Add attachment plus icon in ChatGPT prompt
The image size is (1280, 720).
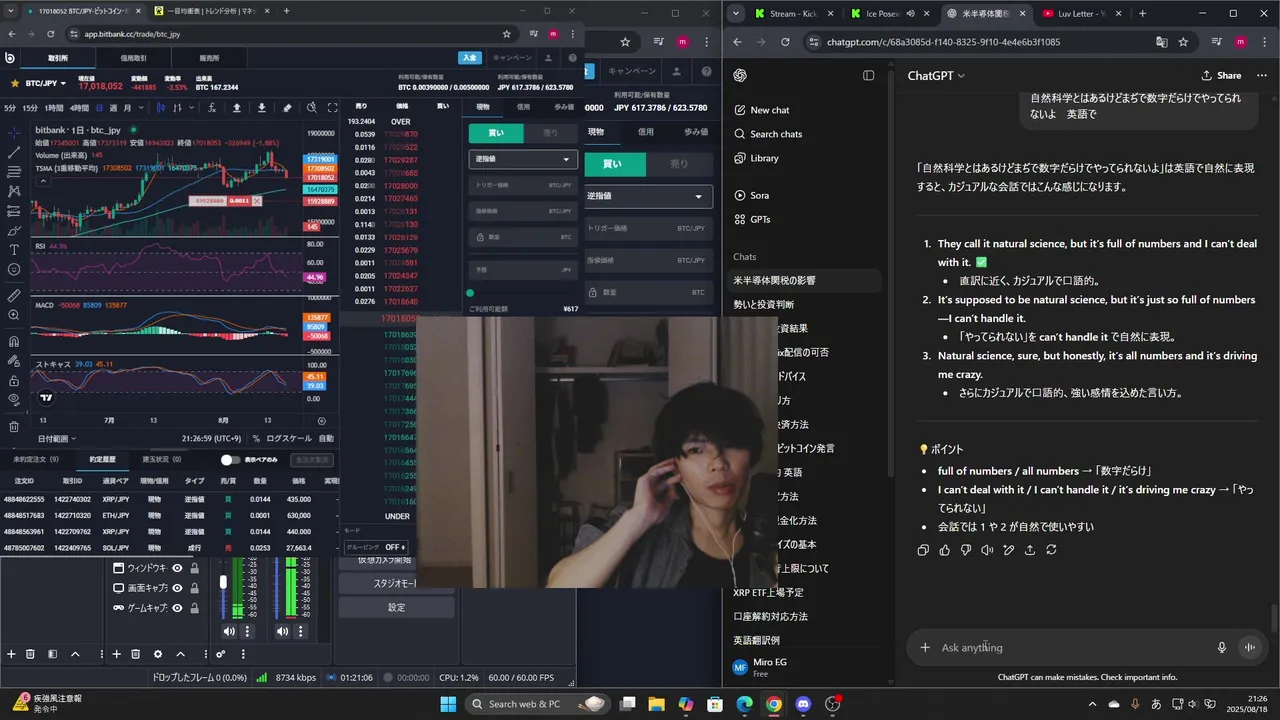pos(925,647)
